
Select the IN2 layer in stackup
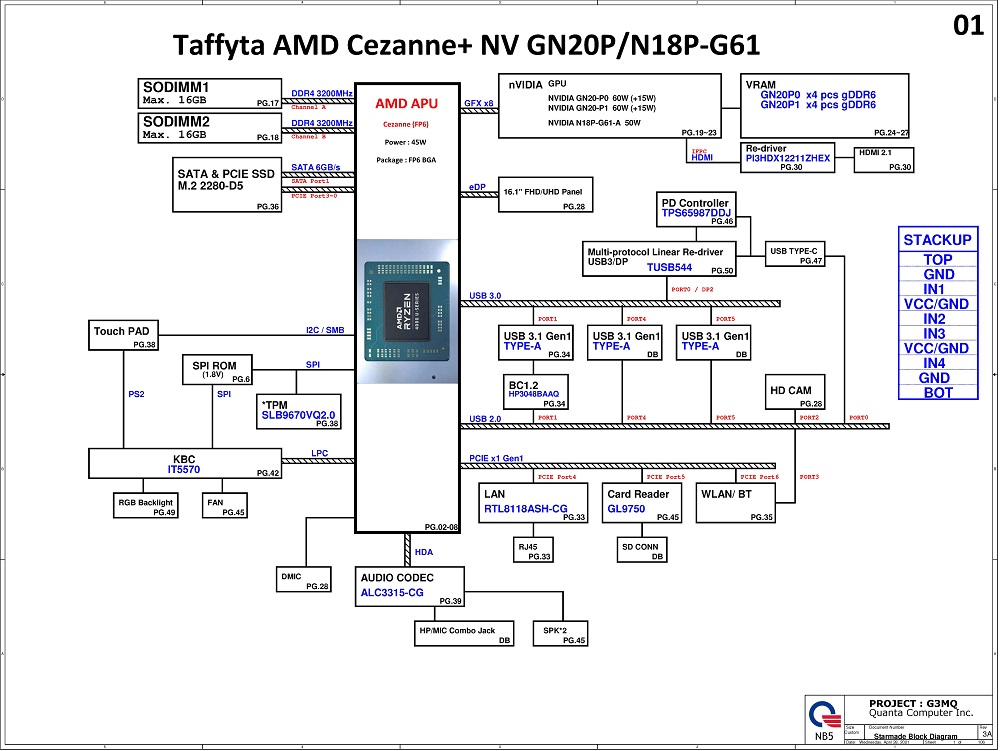pyautogui.click(x=938, y=319)
